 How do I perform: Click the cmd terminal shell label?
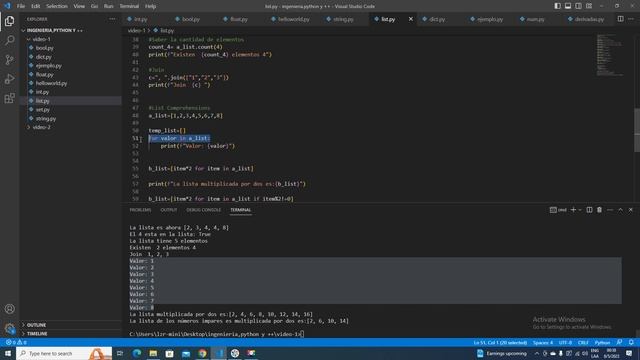point(558,210)
